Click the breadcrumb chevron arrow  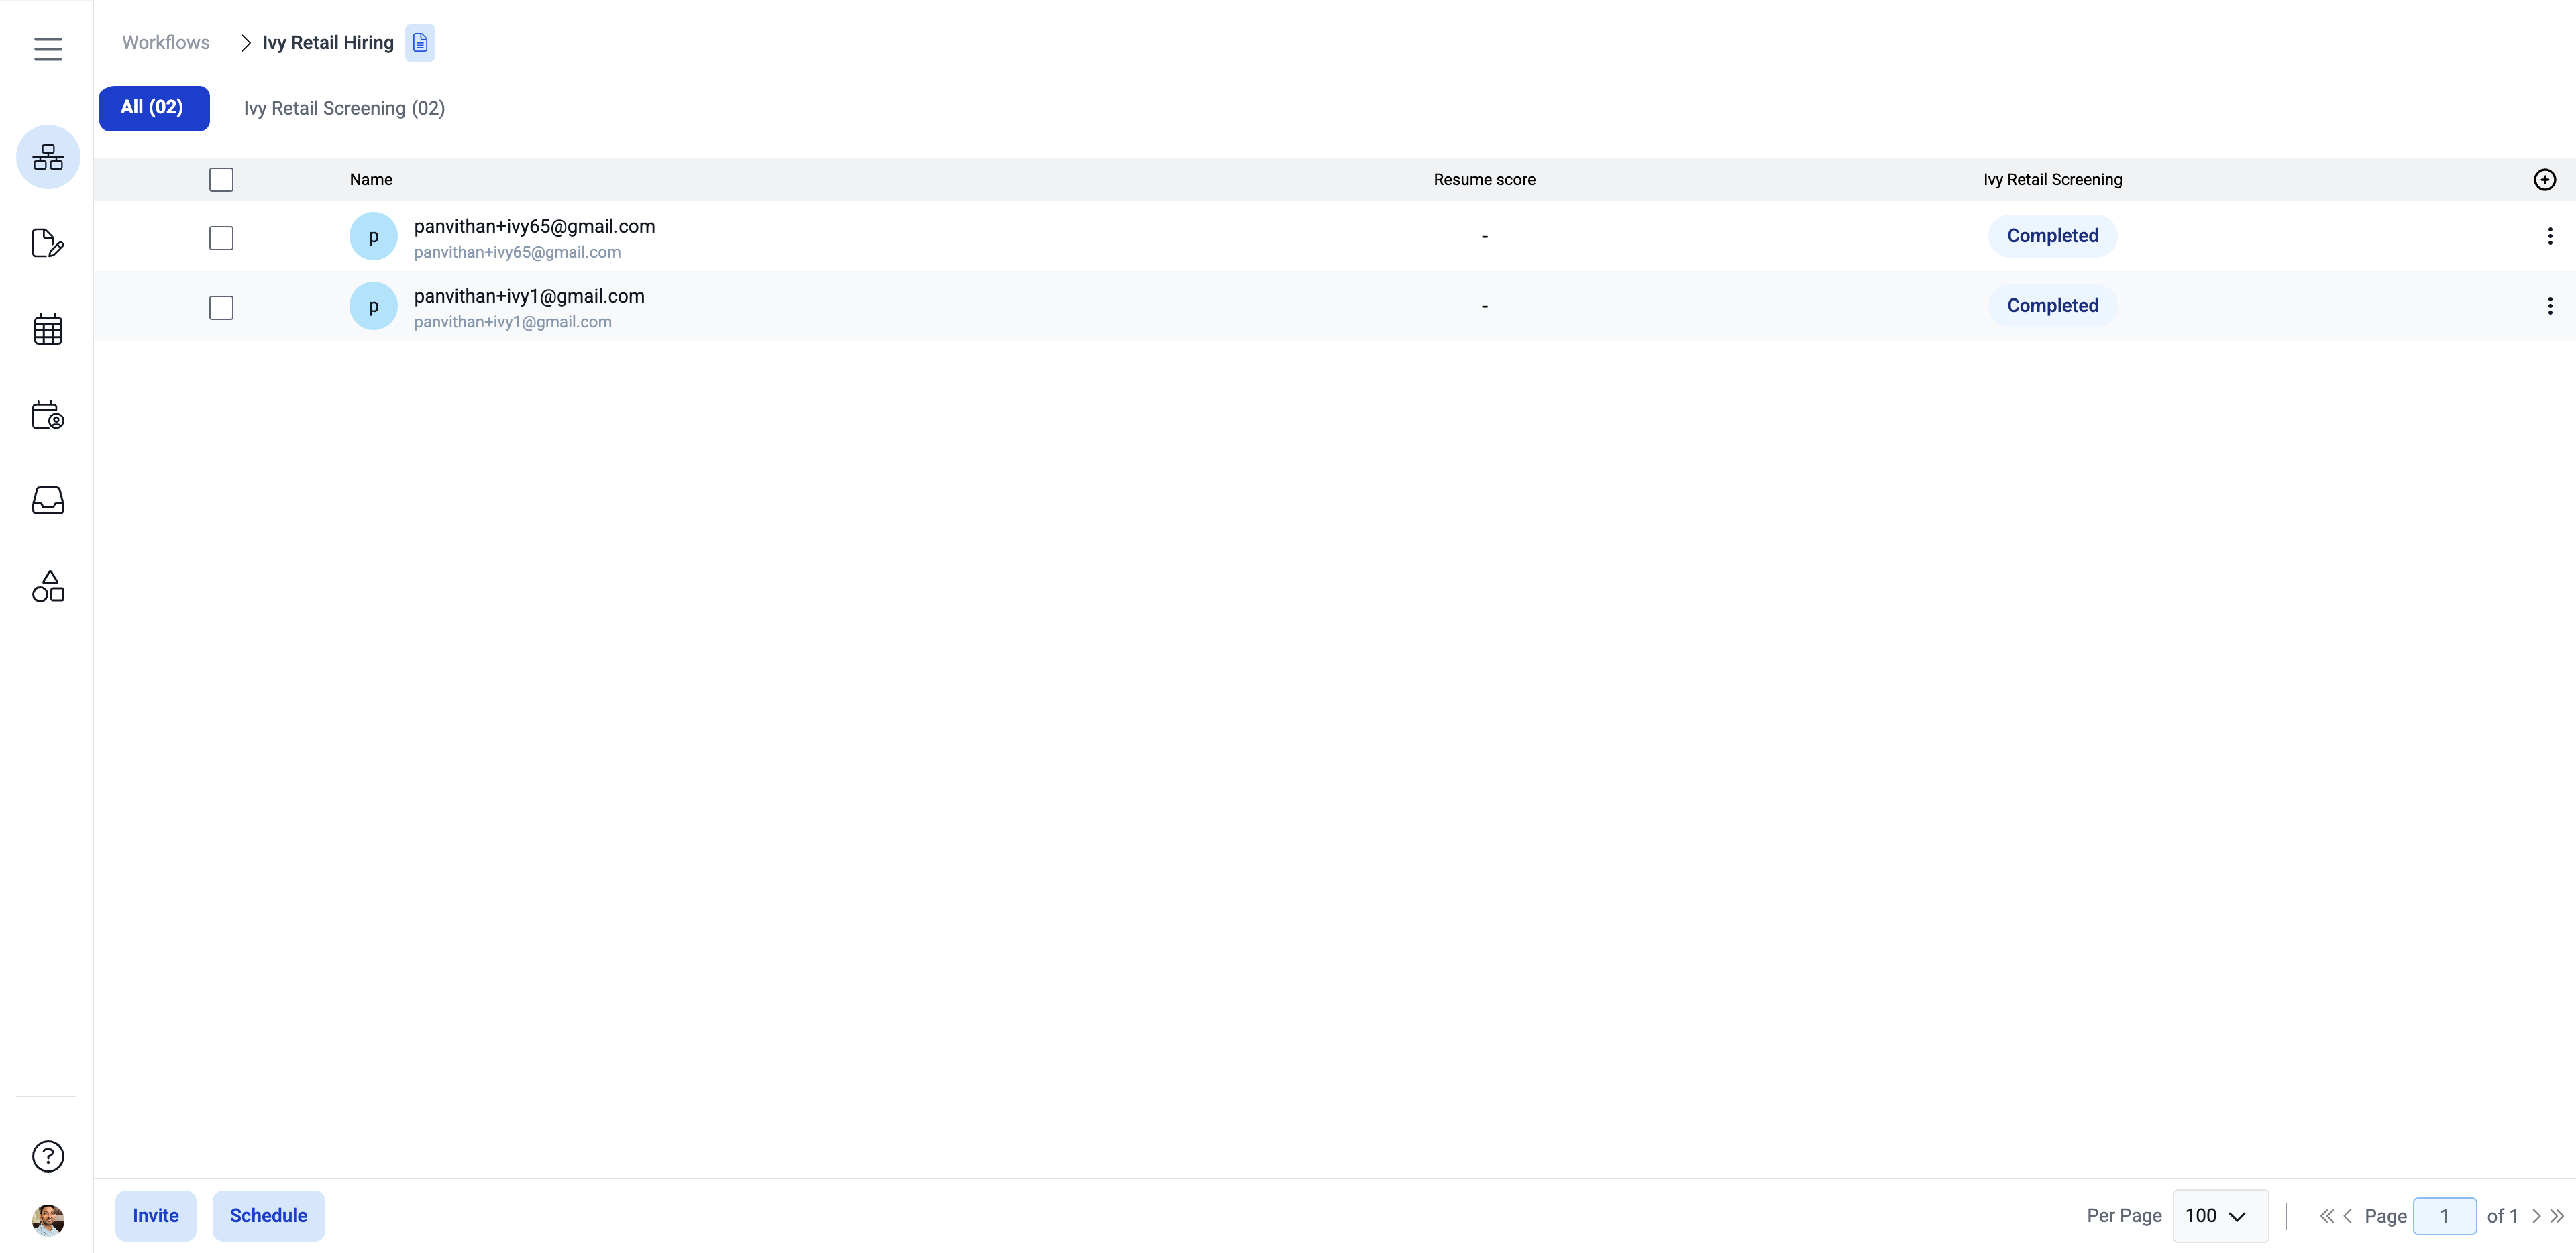point(245,43)
